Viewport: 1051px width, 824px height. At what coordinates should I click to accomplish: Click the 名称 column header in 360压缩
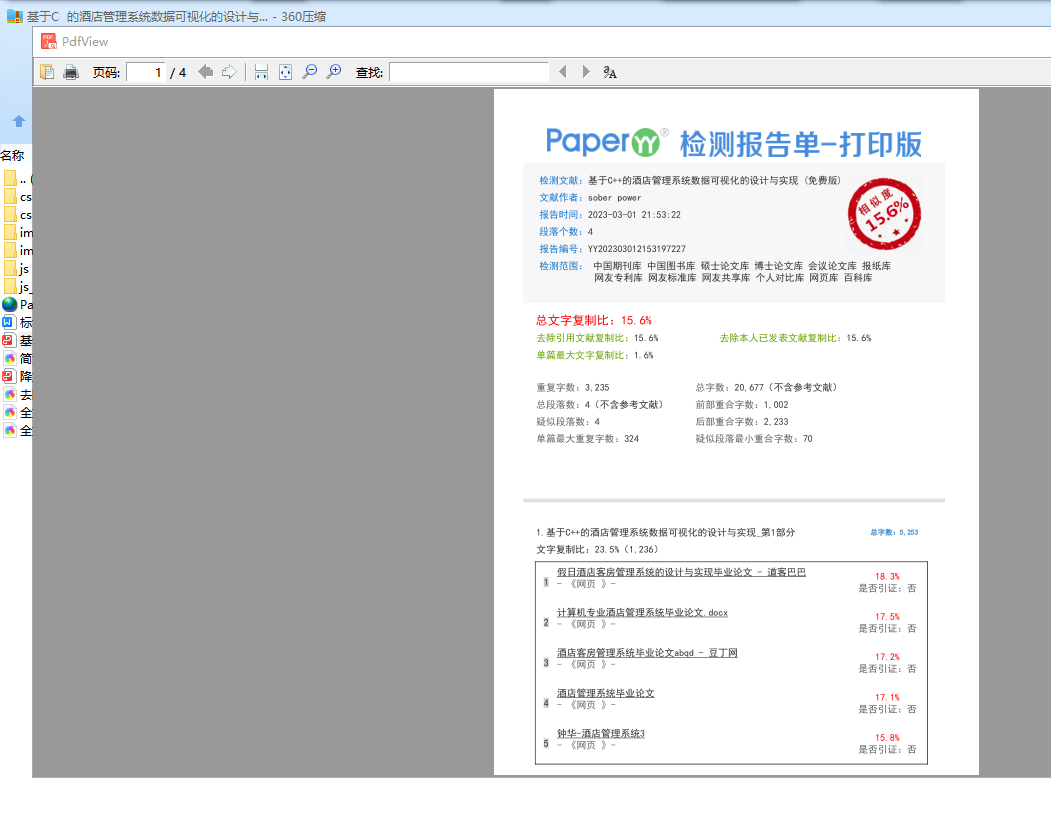(x=13, y=156)
